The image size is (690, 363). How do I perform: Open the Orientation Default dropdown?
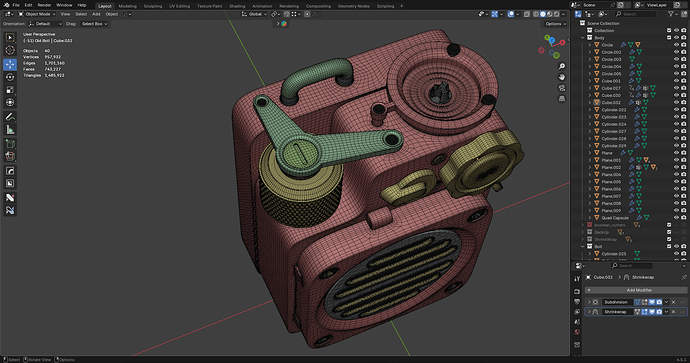click(x=45, y=24)
